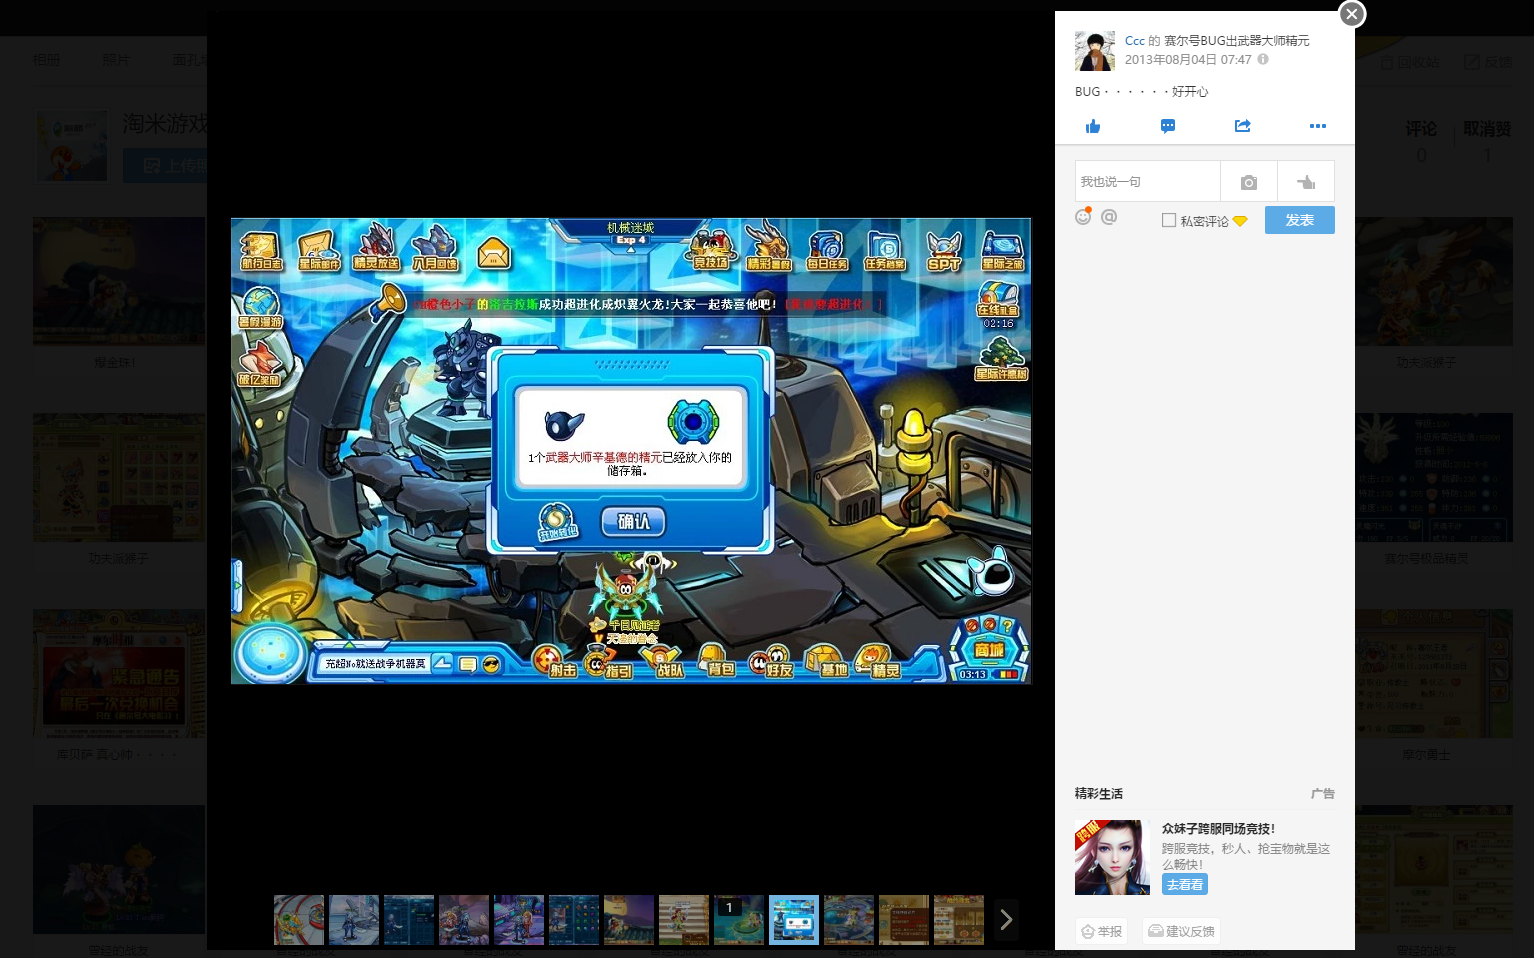Open the comment bubble icon
This screenshot has width=1534, height=958.
pos(1168,126)
